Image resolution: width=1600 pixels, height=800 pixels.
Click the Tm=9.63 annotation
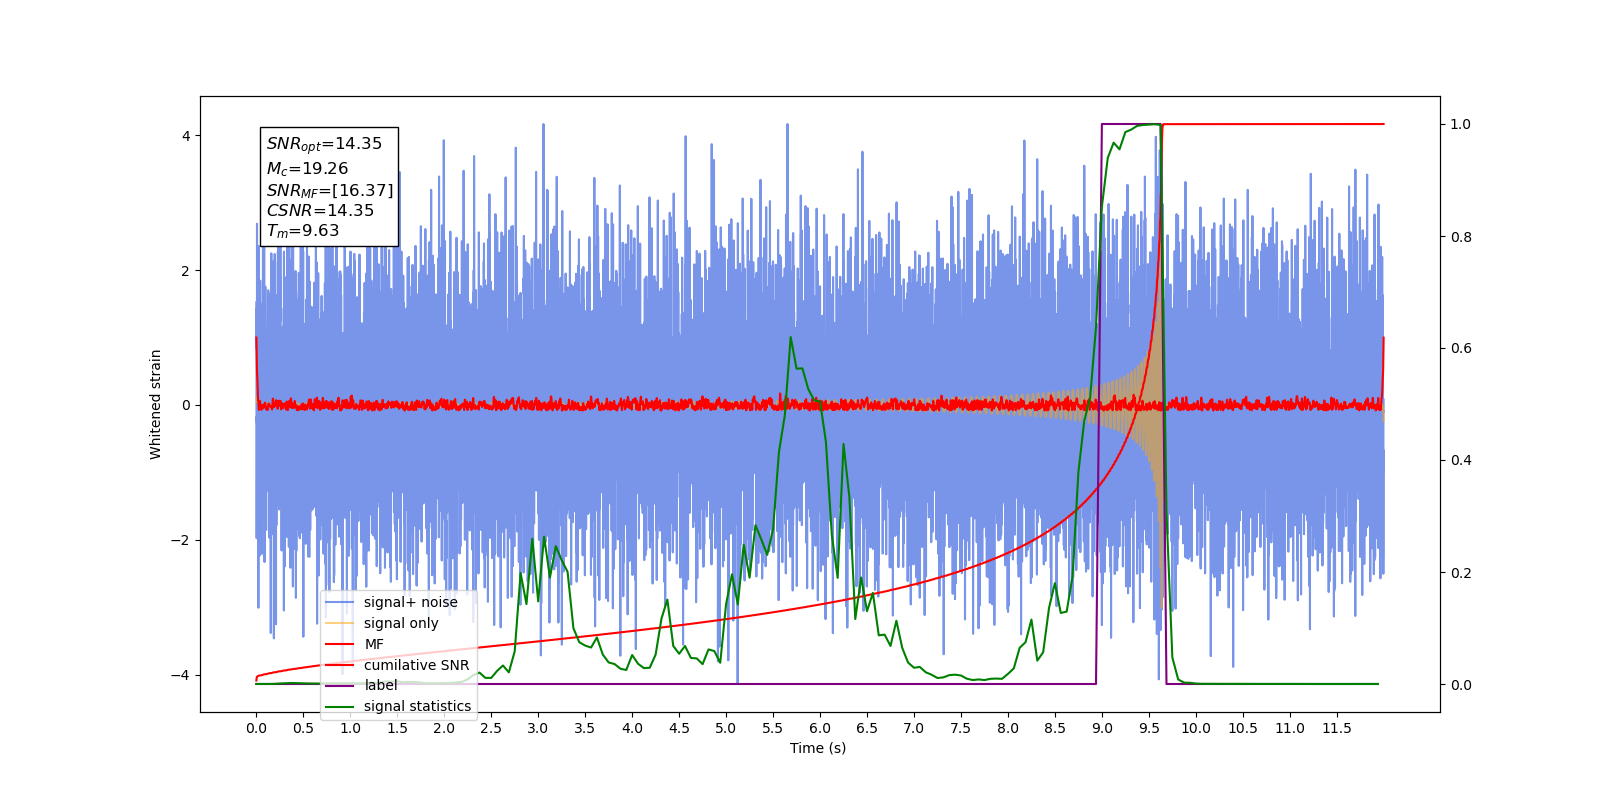(x=303, y=231)
